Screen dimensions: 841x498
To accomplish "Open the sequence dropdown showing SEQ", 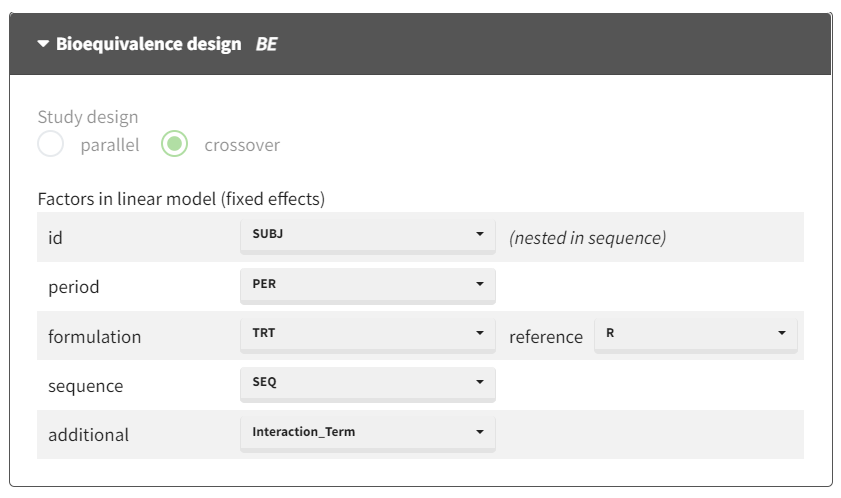I will pyautogui.click(x=366, y=383).
